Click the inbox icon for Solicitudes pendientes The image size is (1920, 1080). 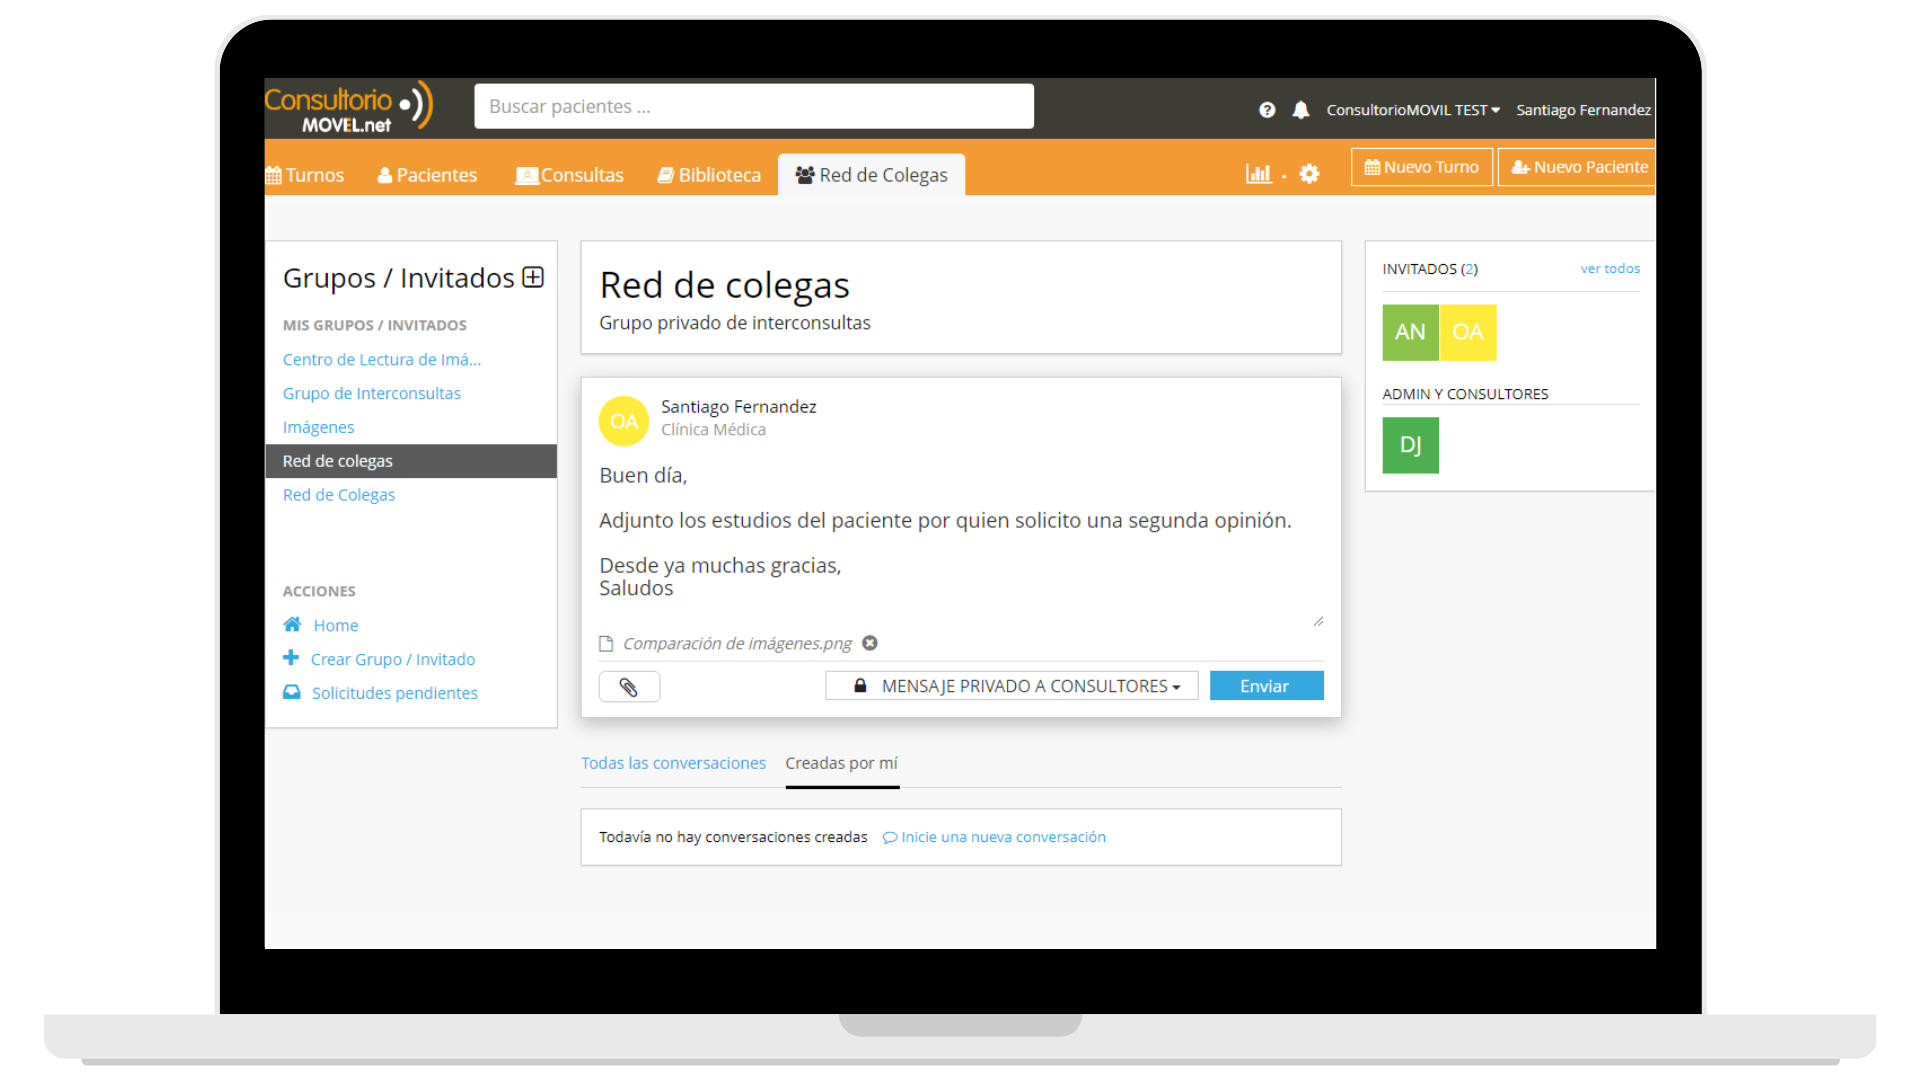point(292,692)
